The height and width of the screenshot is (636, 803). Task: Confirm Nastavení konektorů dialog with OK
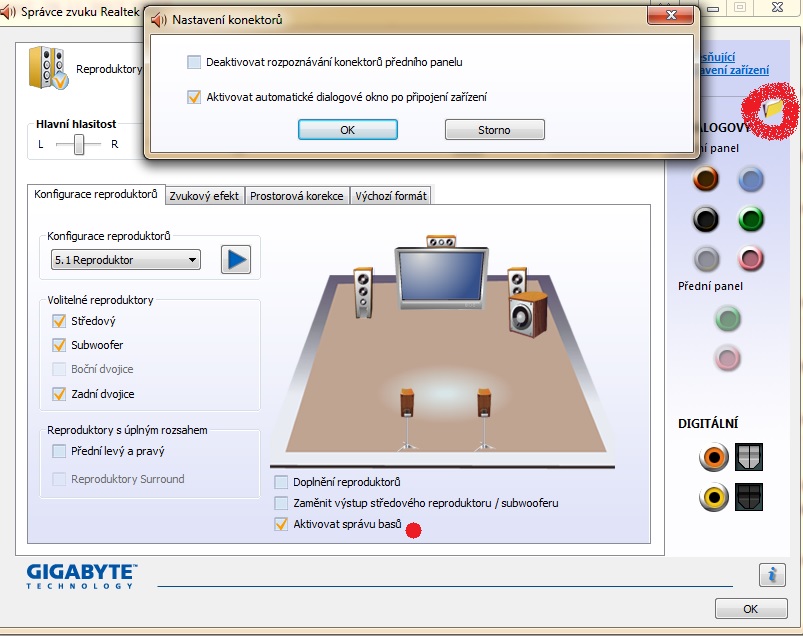tap(348, 130)
